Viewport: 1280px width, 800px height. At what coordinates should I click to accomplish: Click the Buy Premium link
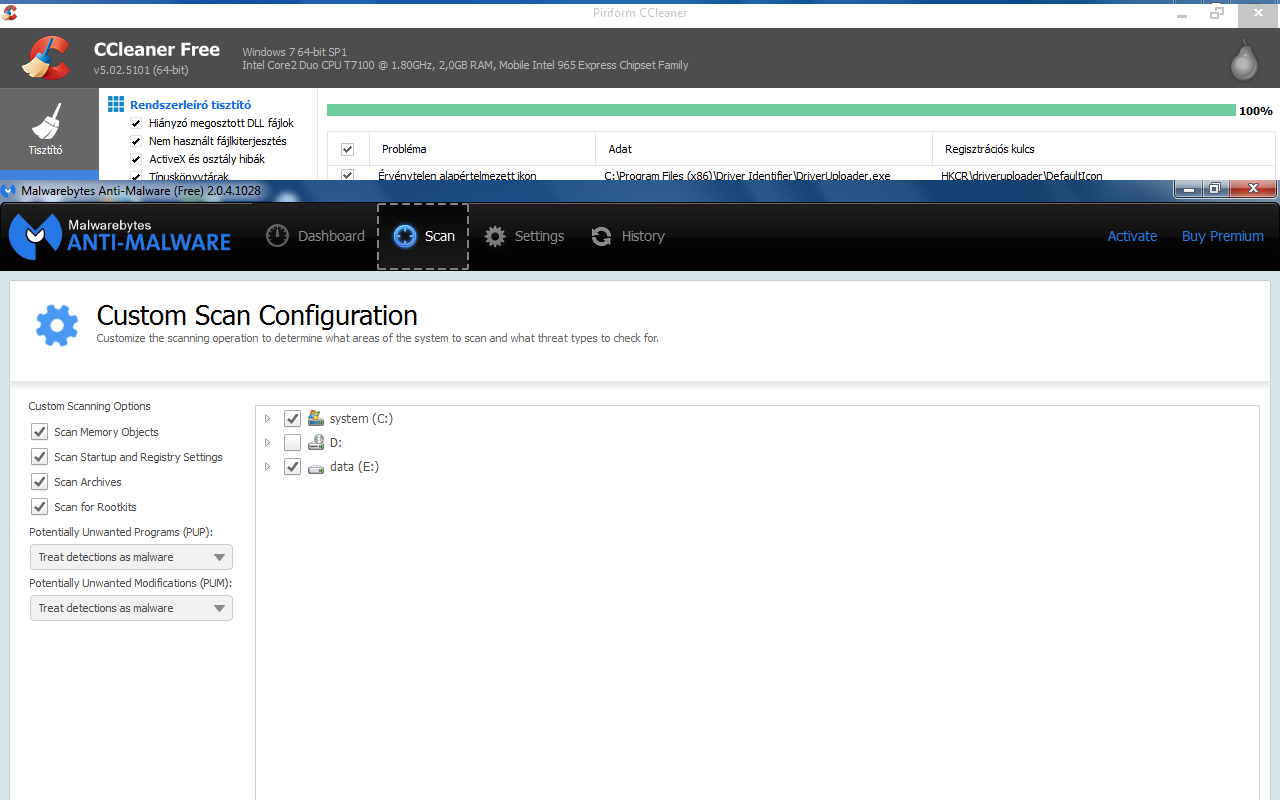click(1222, 236)
